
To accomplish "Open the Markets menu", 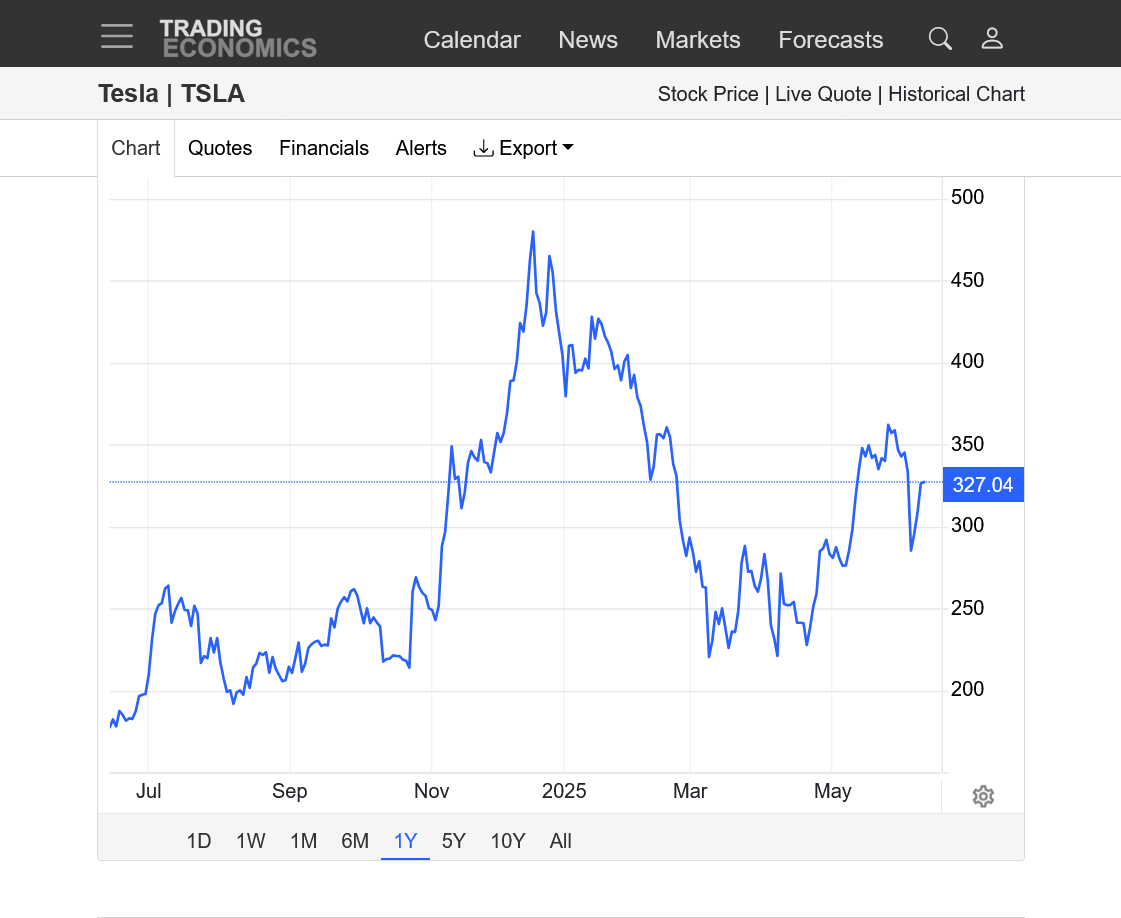I will click(698, 40).
